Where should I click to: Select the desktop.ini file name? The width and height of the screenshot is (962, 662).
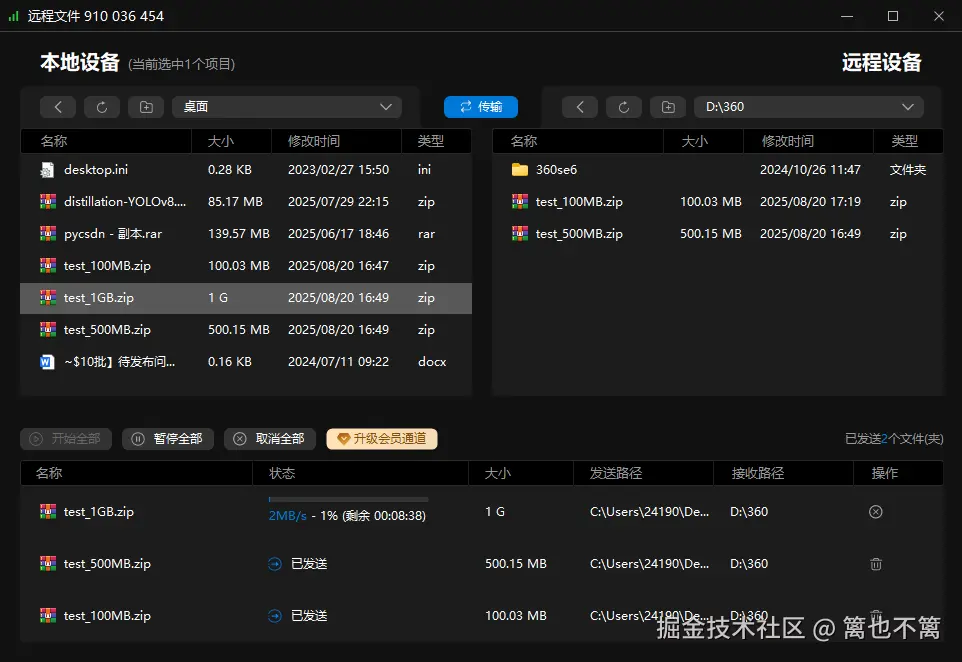click(96, 169)
